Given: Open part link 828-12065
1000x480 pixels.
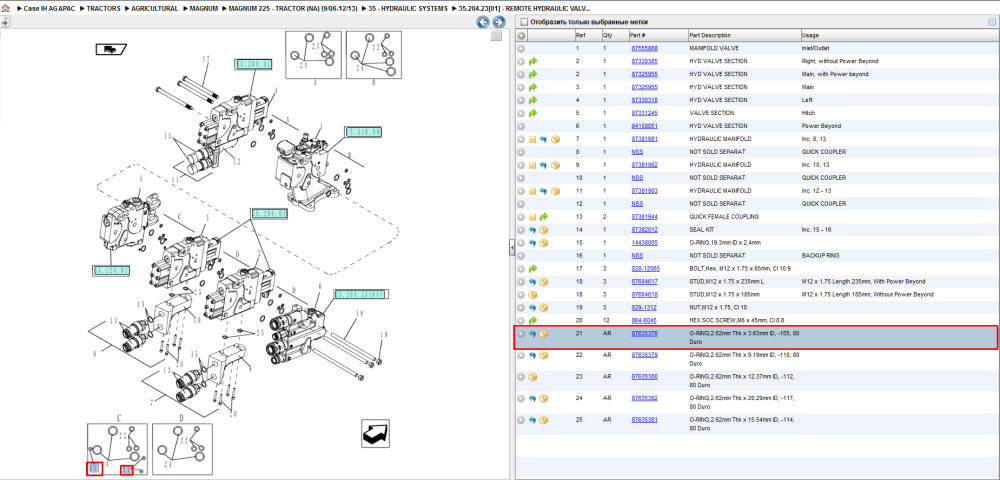Looking at the screenshot, I should 645,268.
